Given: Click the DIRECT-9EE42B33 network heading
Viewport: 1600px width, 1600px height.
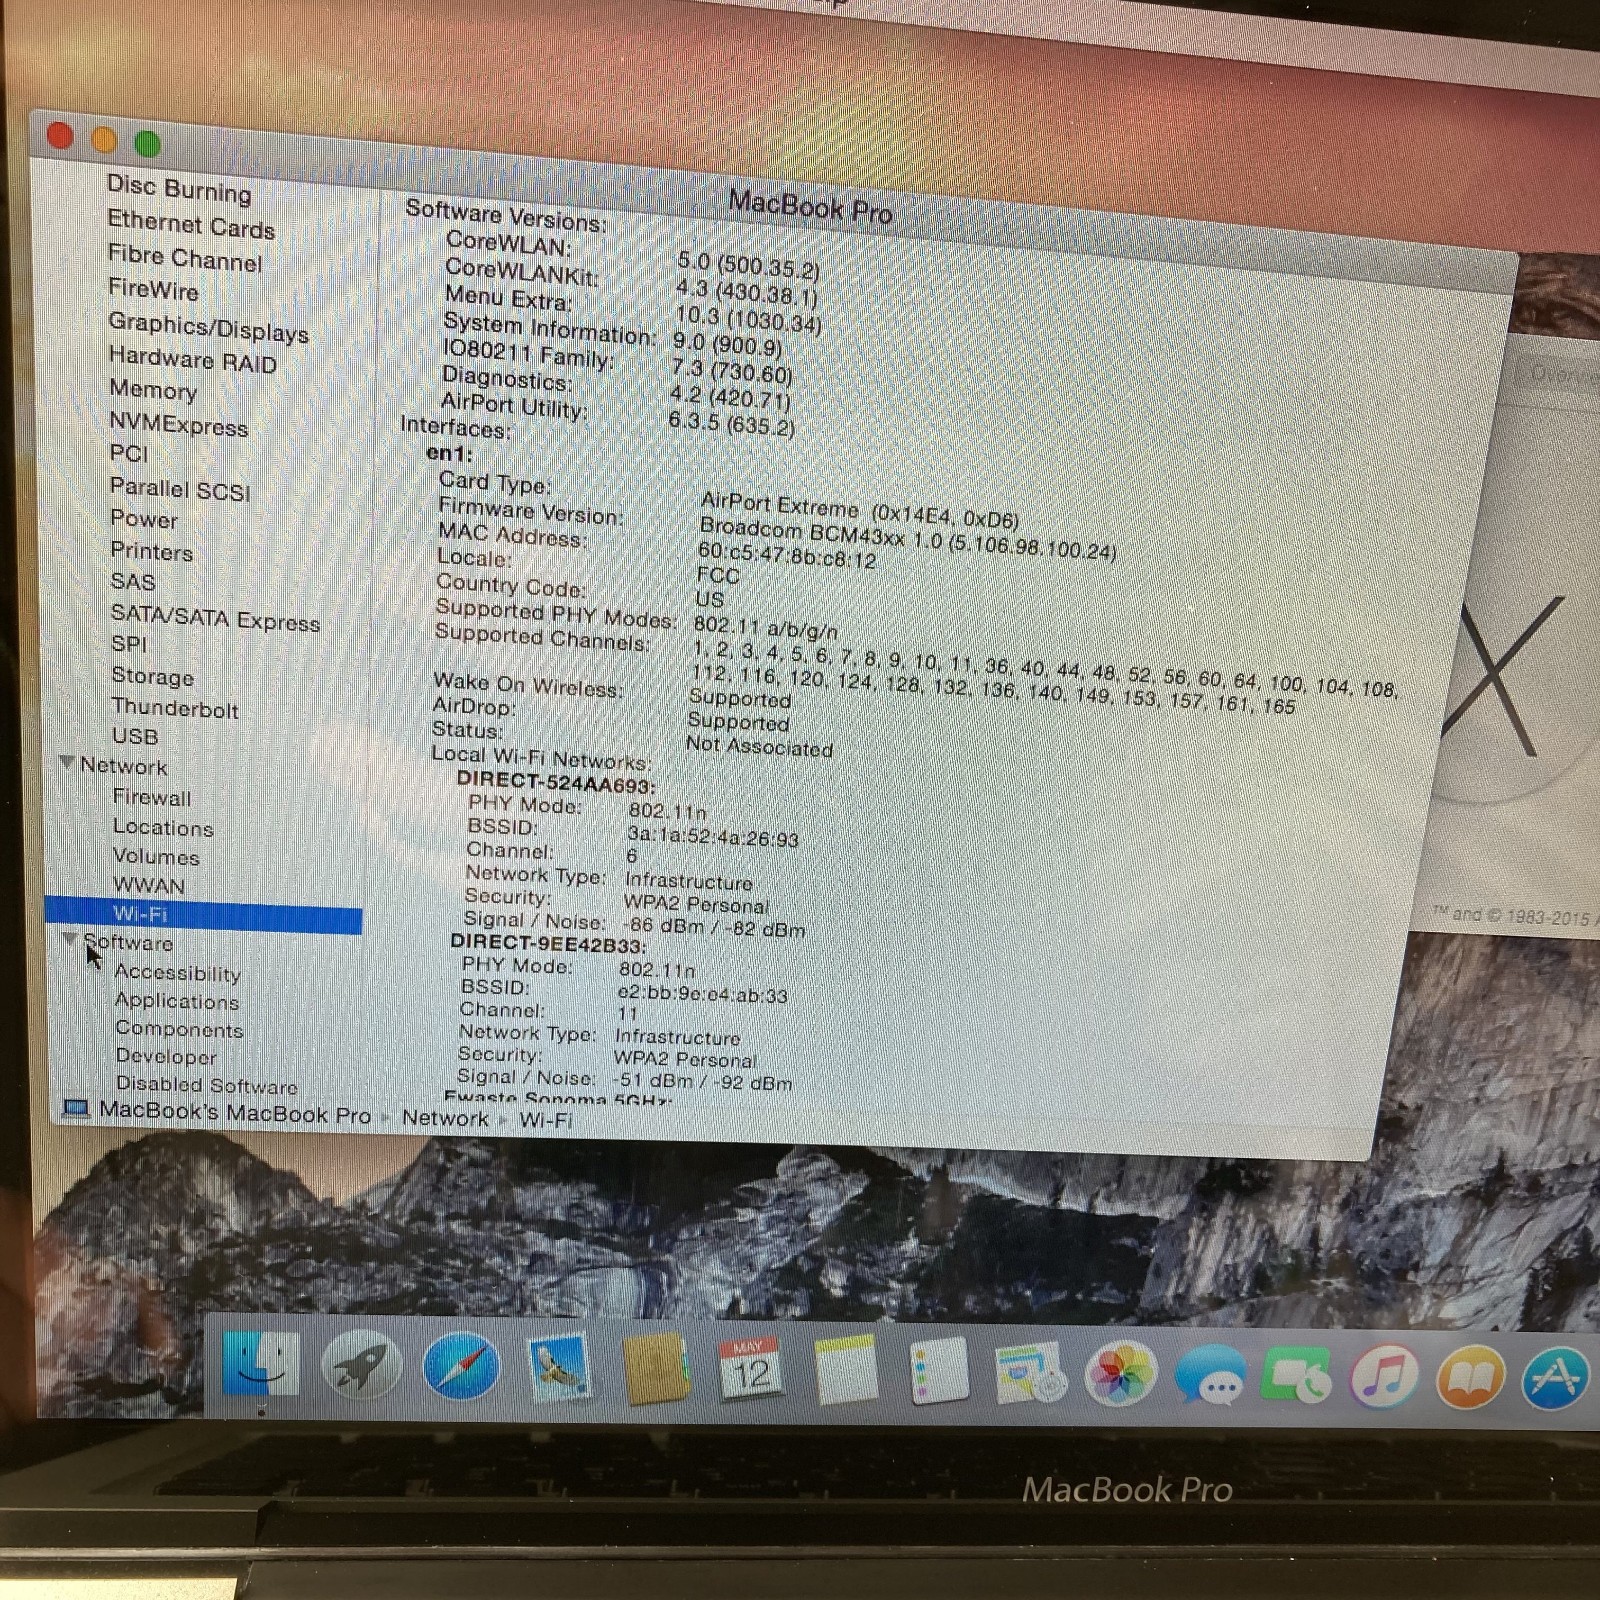Looking at the screenshot, I should (x=548, y=943).
